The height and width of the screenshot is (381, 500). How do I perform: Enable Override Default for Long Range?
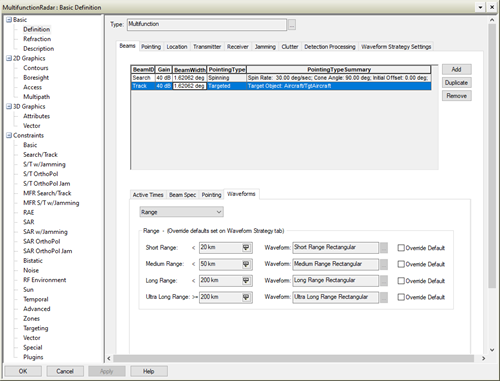point(401,281)
